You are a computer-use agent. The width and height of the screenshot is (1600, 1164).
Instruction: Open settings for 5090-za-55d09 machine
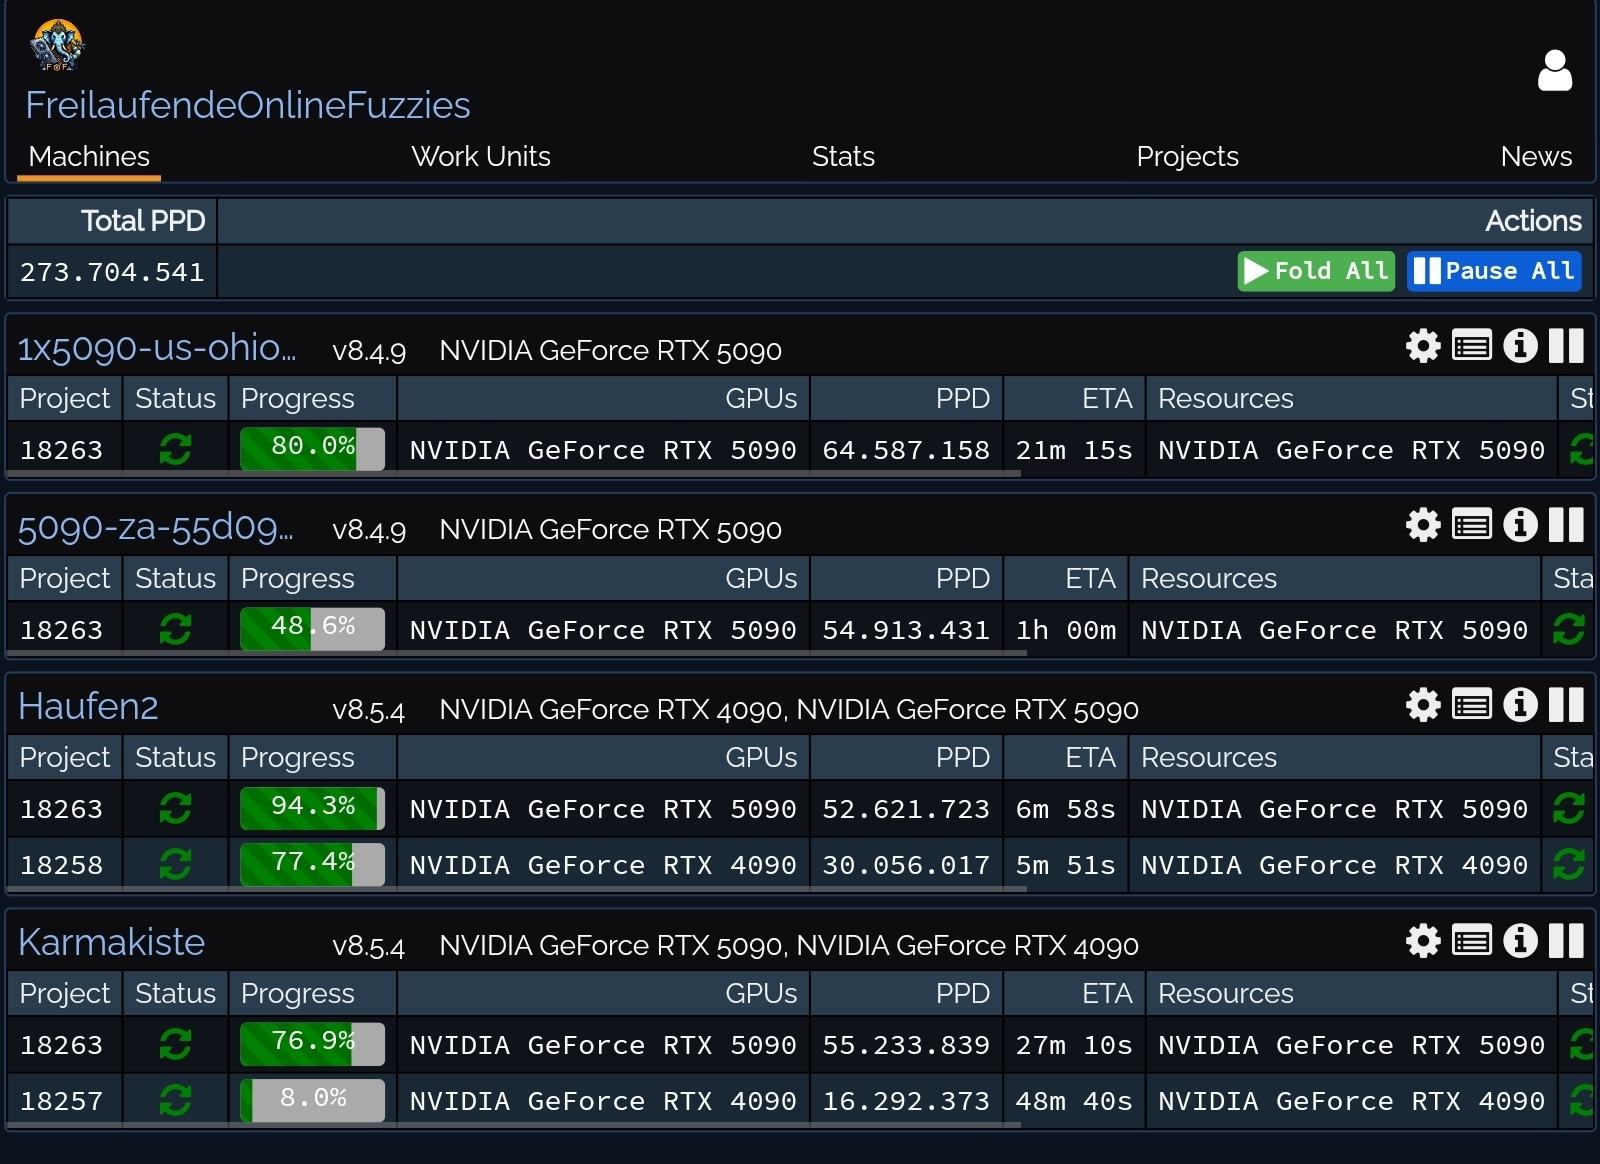pos(1423,525)
